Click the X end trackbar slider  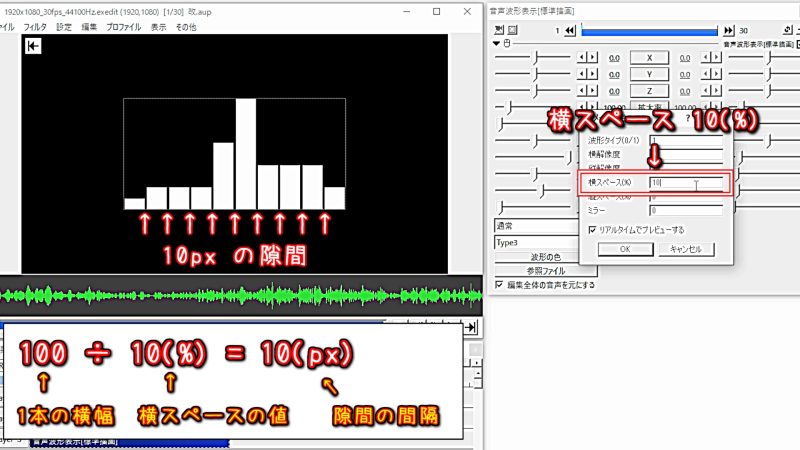tap(764, 58)
